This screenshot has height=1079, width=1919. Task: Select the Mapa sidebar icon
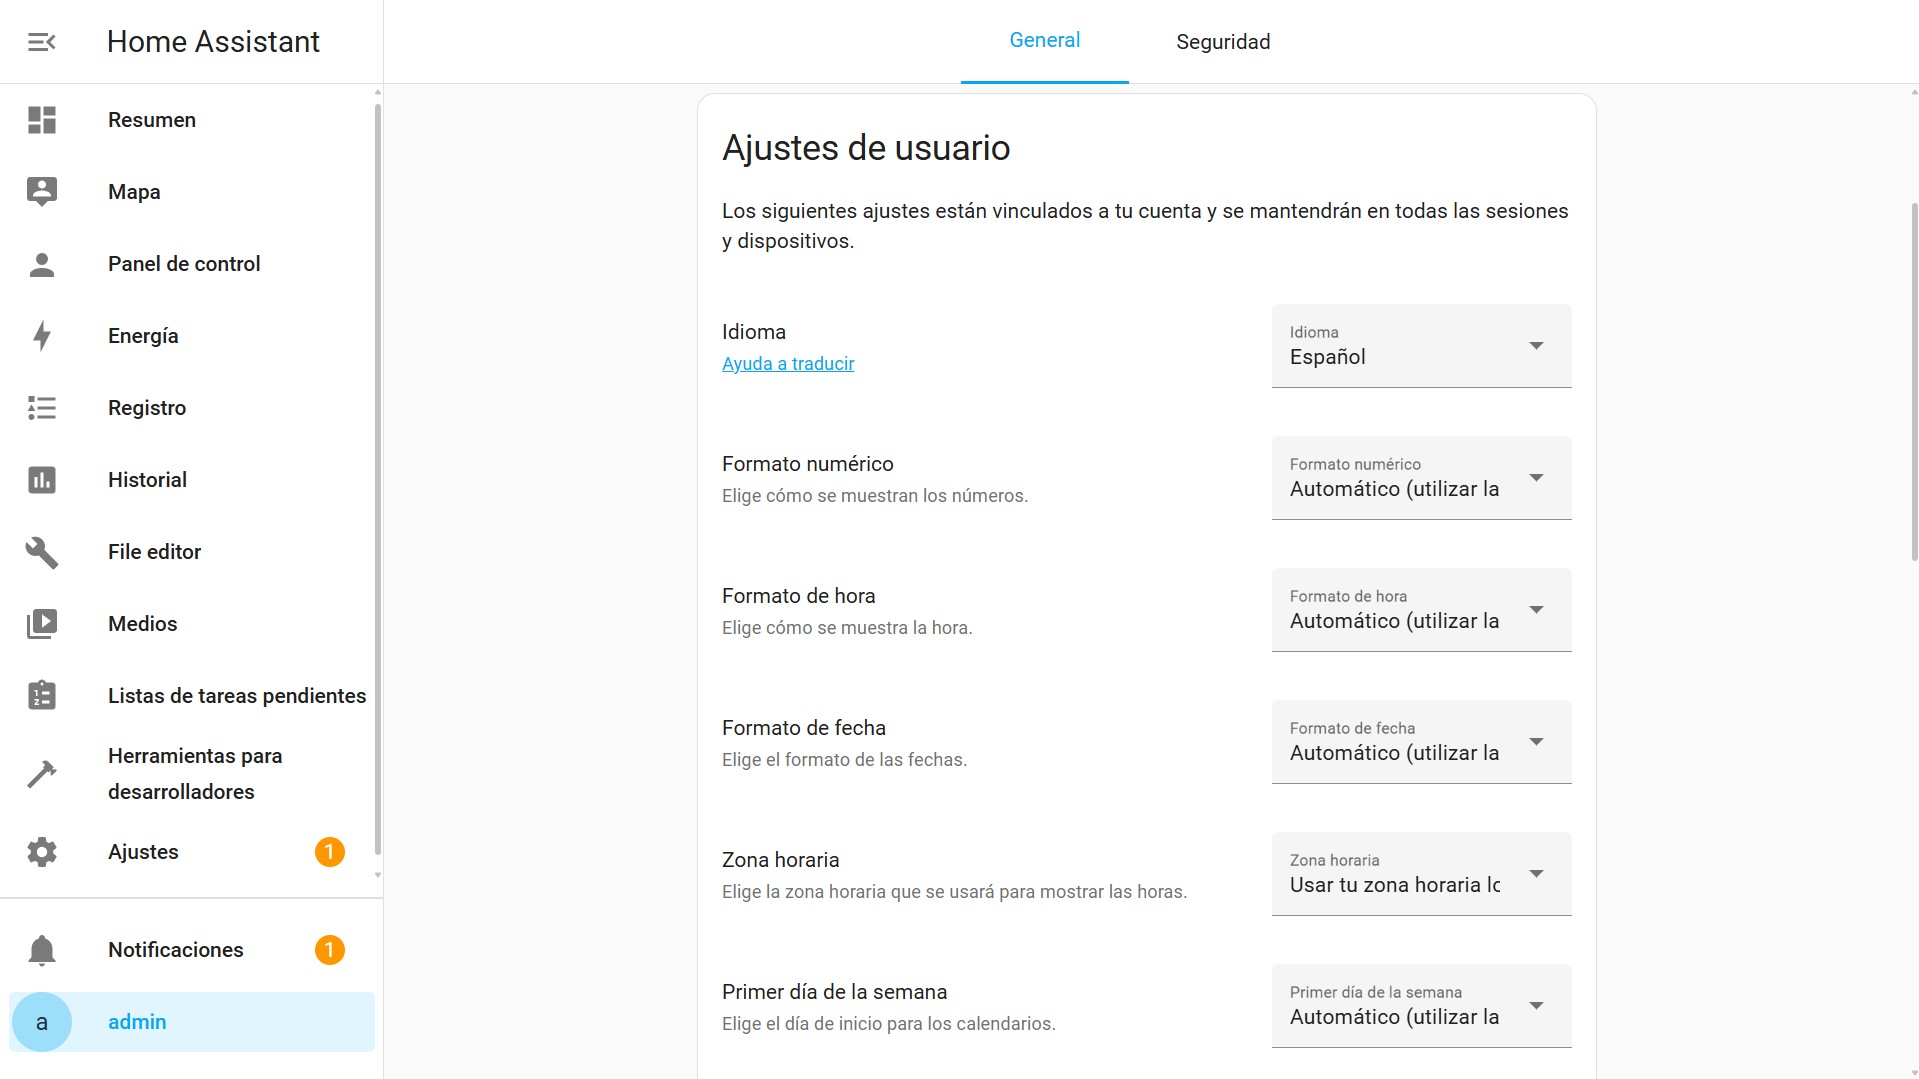click(41, 191)
